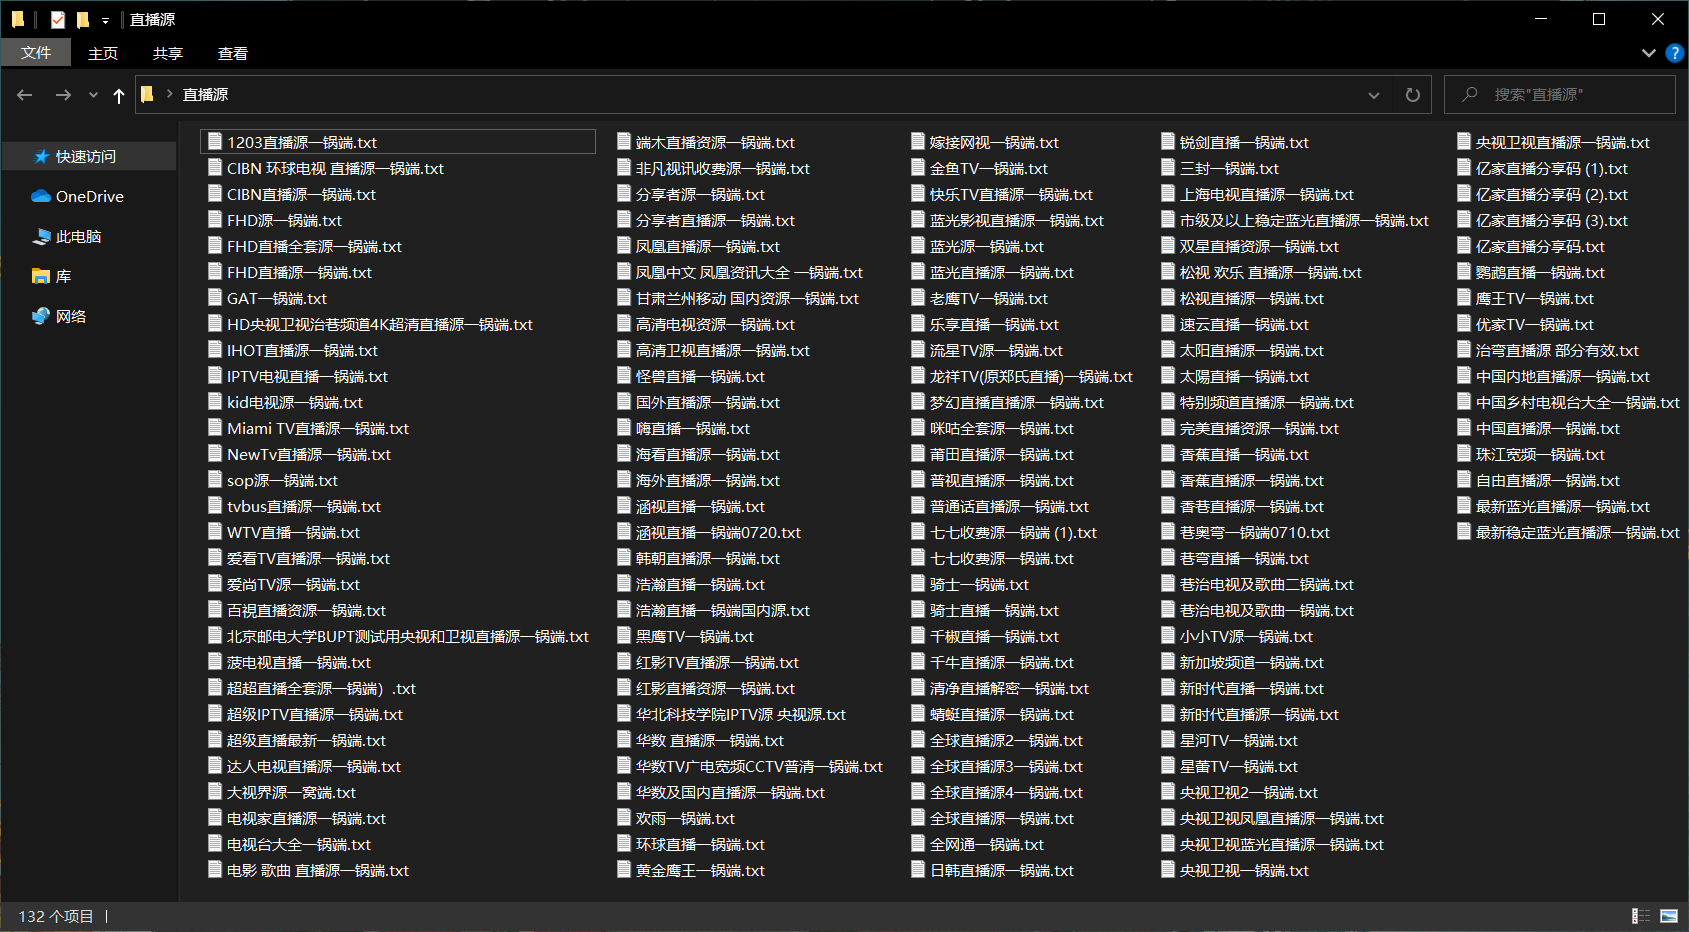The height and width of the screenshot is (932, 1689).
Task: Open recent locations dropdown arrow
Action: (93, 95)
